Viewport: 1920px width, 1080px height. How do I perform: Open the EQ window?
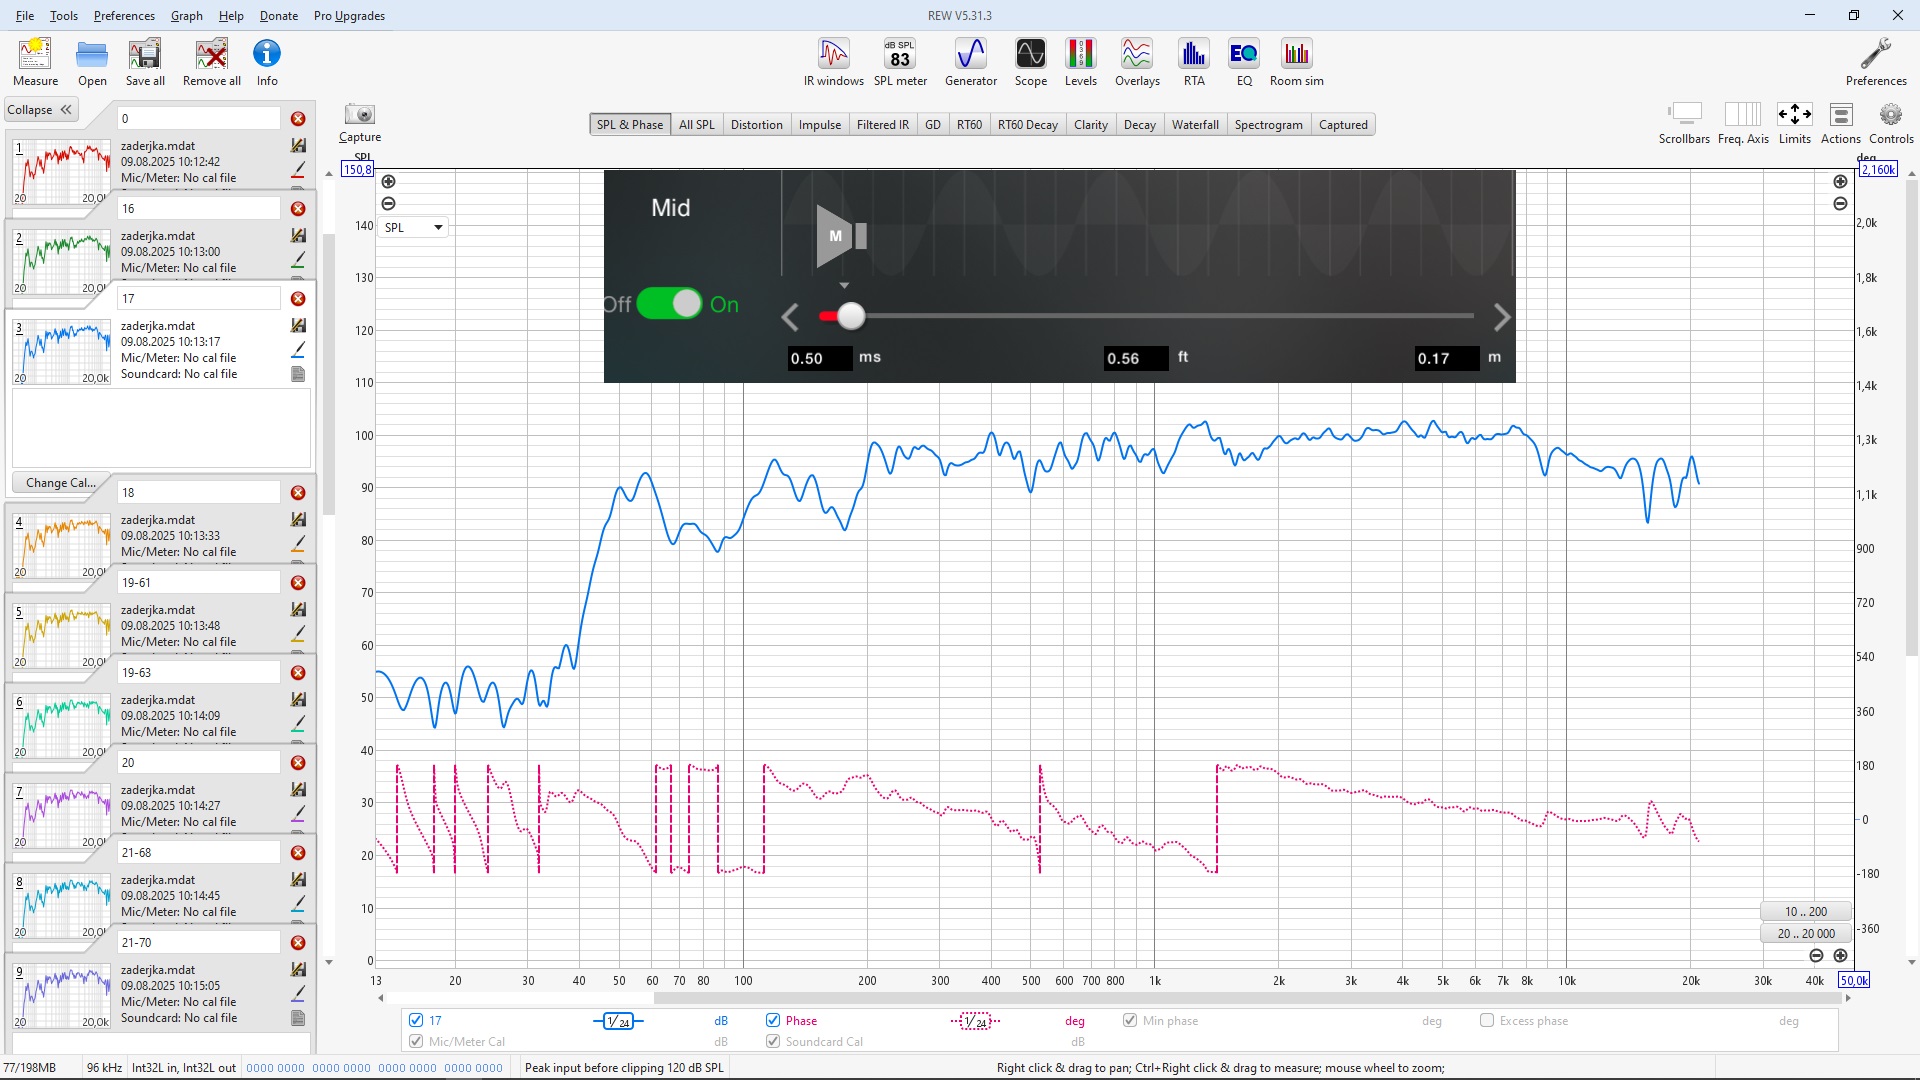tap(1243, 62)
